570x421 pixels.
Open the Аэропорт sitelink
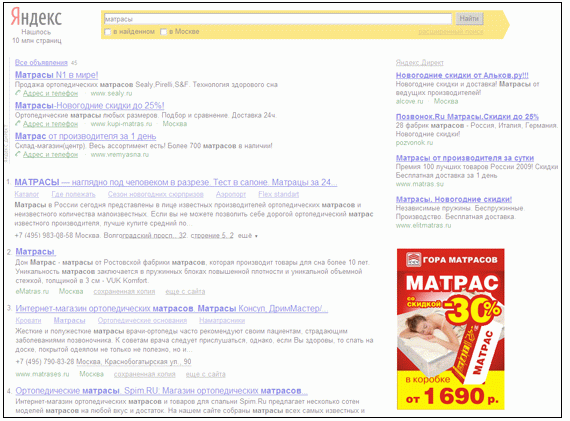point(231,194)
